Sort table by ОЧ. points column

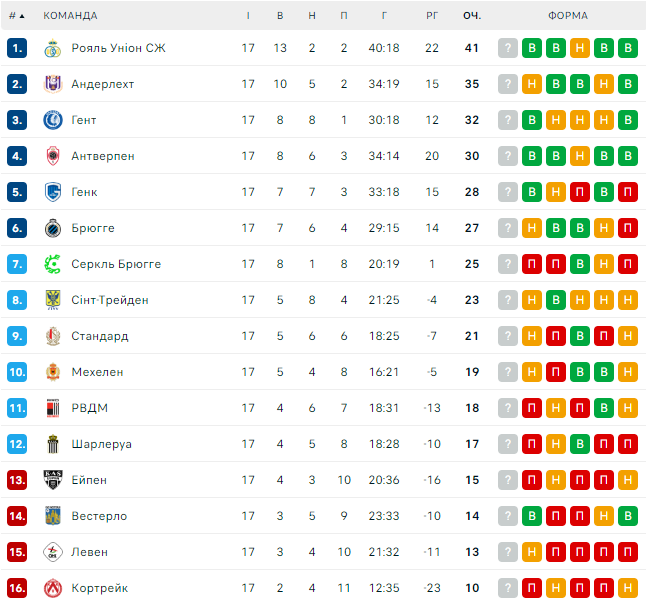[472, 16]
